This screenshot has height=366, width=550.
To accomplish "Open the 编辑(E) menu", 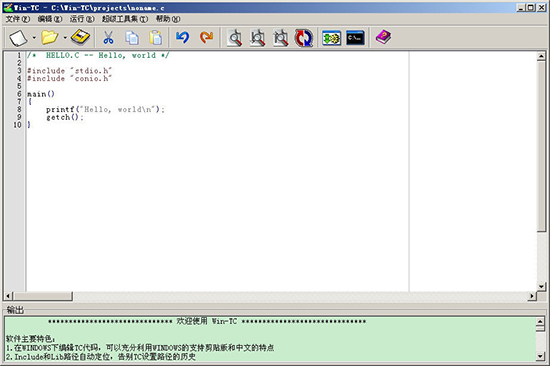I will pos(50,19).
